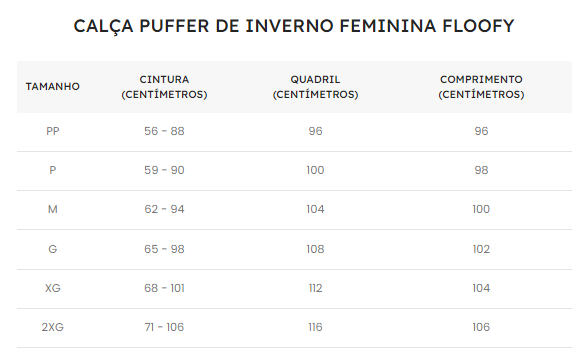Viewport: 587px width, 362px height.
Task: Select the 2XG size row label
Action: (53, 327)
